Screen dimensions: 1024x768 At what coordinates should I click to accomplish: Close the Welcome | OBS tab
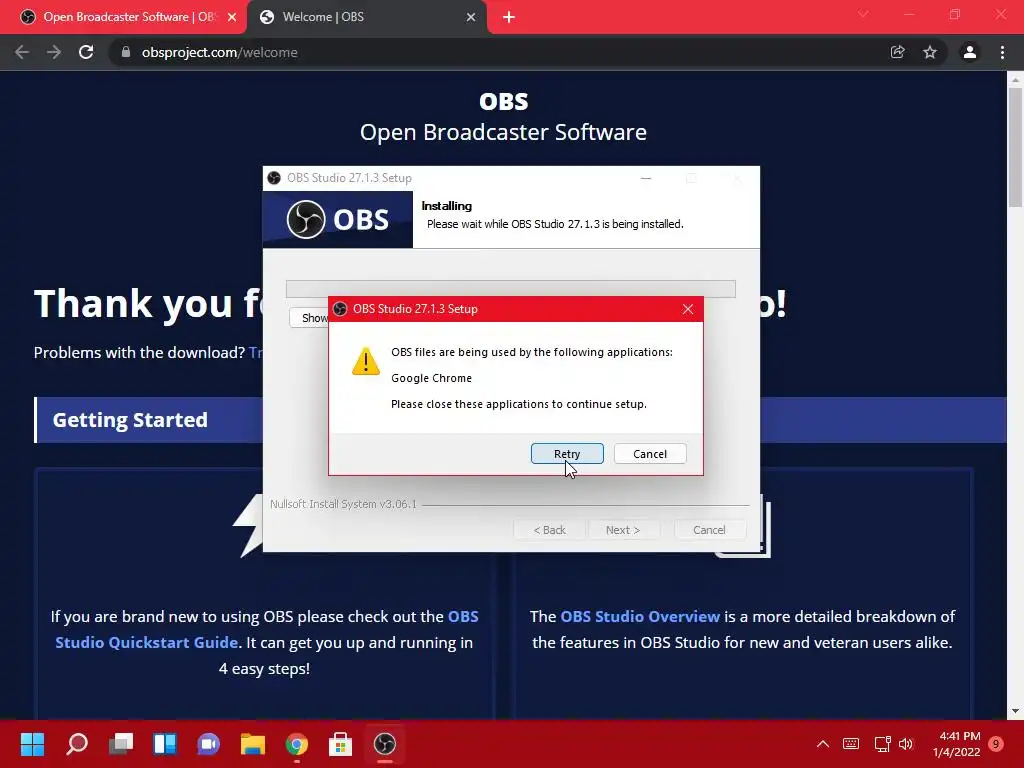pyautogui.click(x=471, y=17)
